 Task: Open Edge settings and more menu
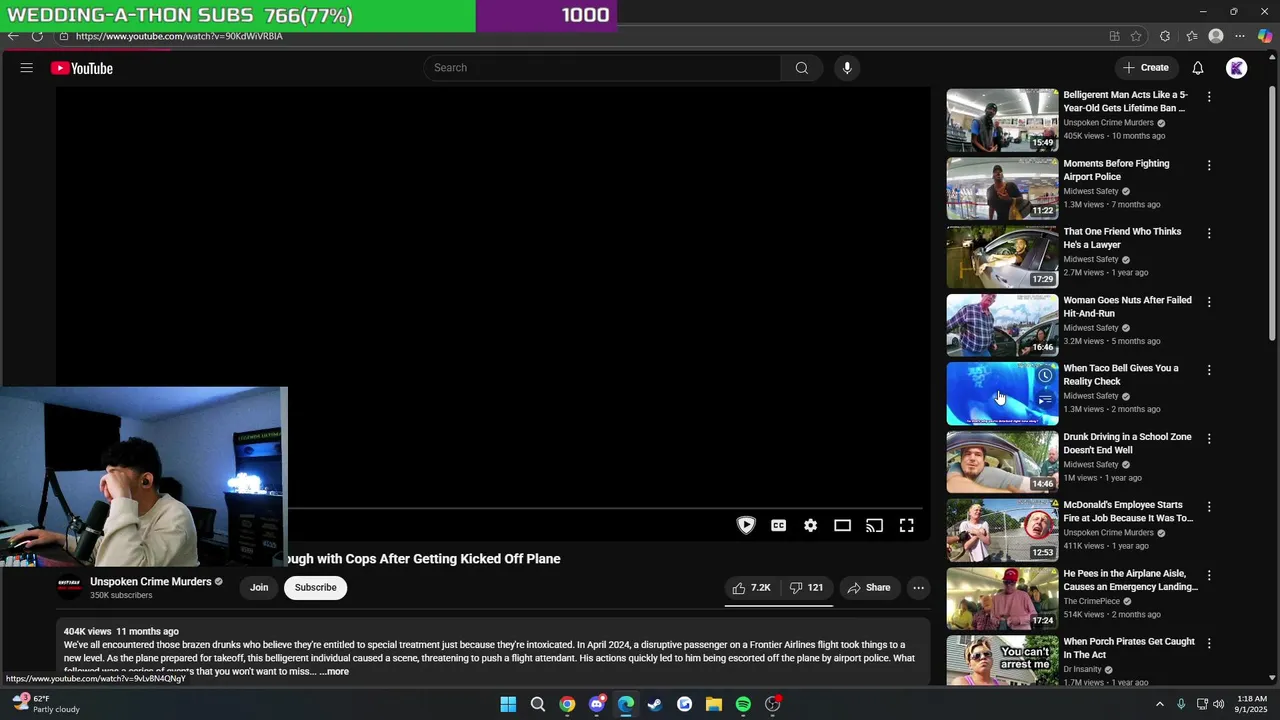(x=1240, y=36)
